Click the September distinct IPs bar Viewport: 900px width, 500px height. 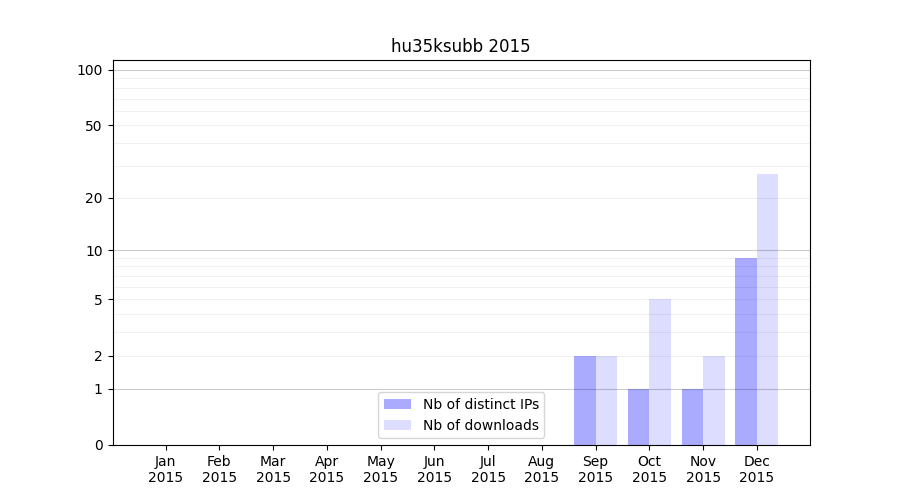(585, 400)
